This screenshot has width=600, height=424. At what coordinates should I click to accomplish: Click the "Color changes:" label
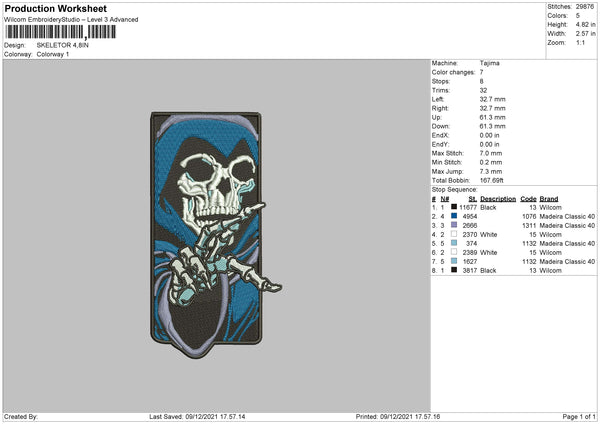pos(453,72)
